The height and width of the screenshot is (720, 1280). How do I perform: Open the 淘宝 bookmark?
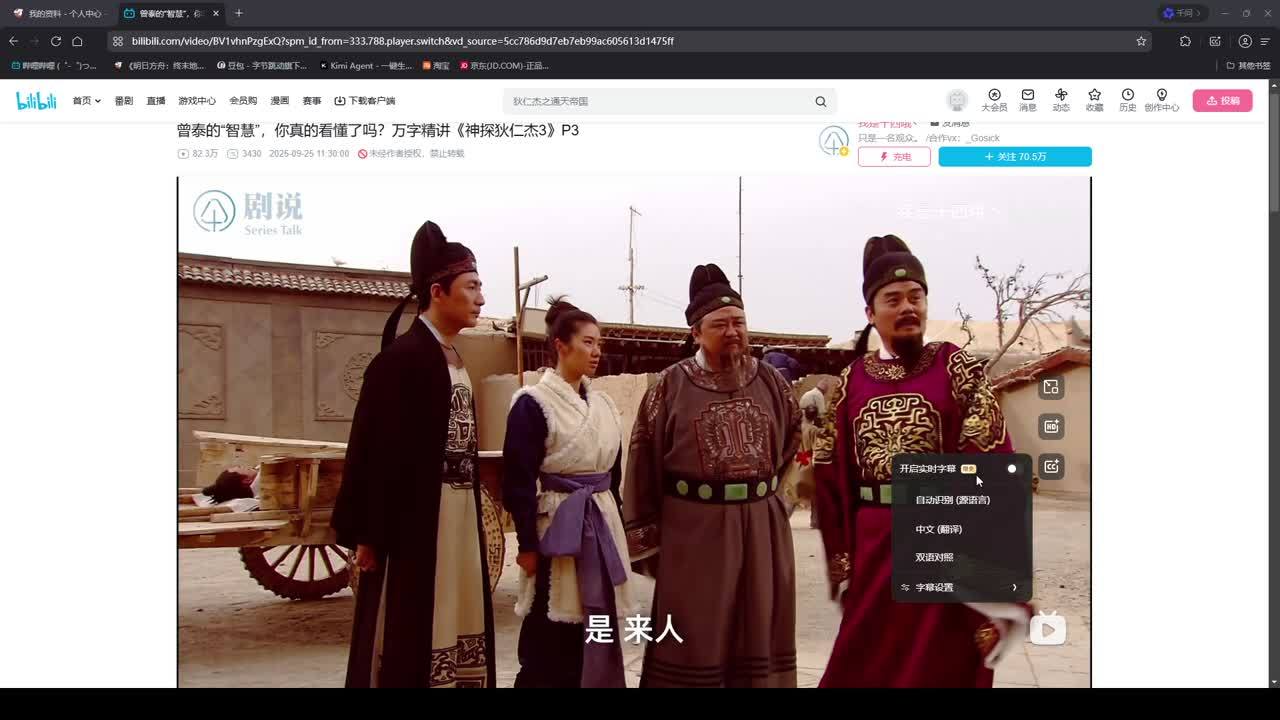tap(436, 66)
